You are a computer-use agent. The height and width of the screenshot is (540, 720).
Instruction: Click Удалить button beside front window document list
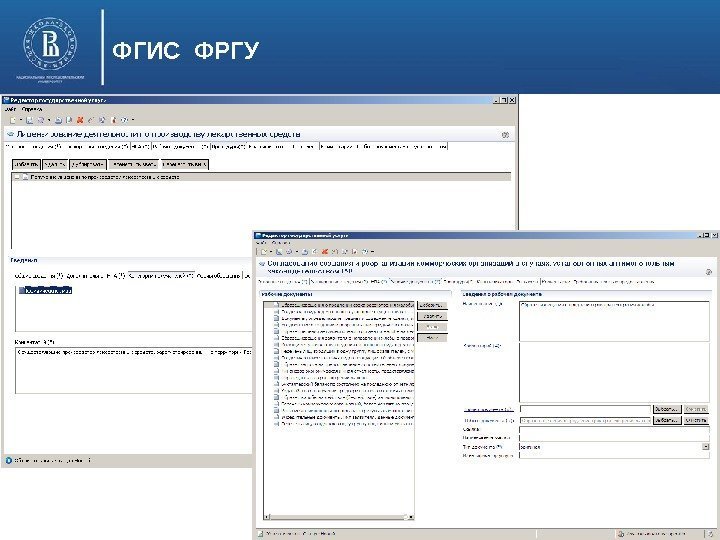[432, 316]
